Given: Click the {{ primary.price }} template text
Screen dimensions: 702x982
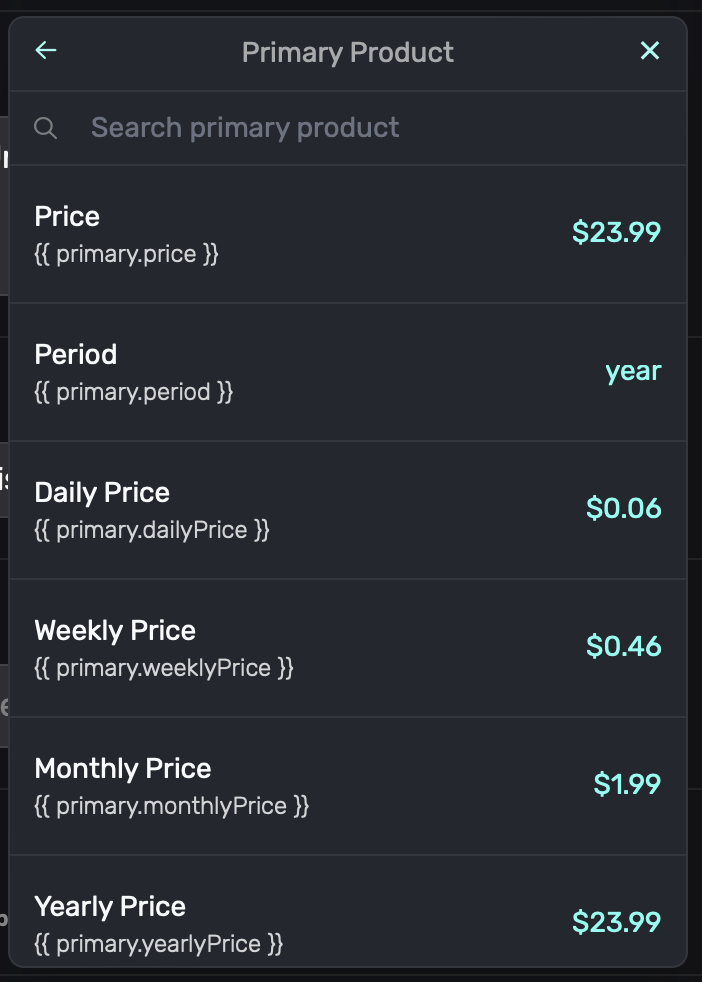Looking at the screenshot, I should pyautogui.click(x=126, y=254).
